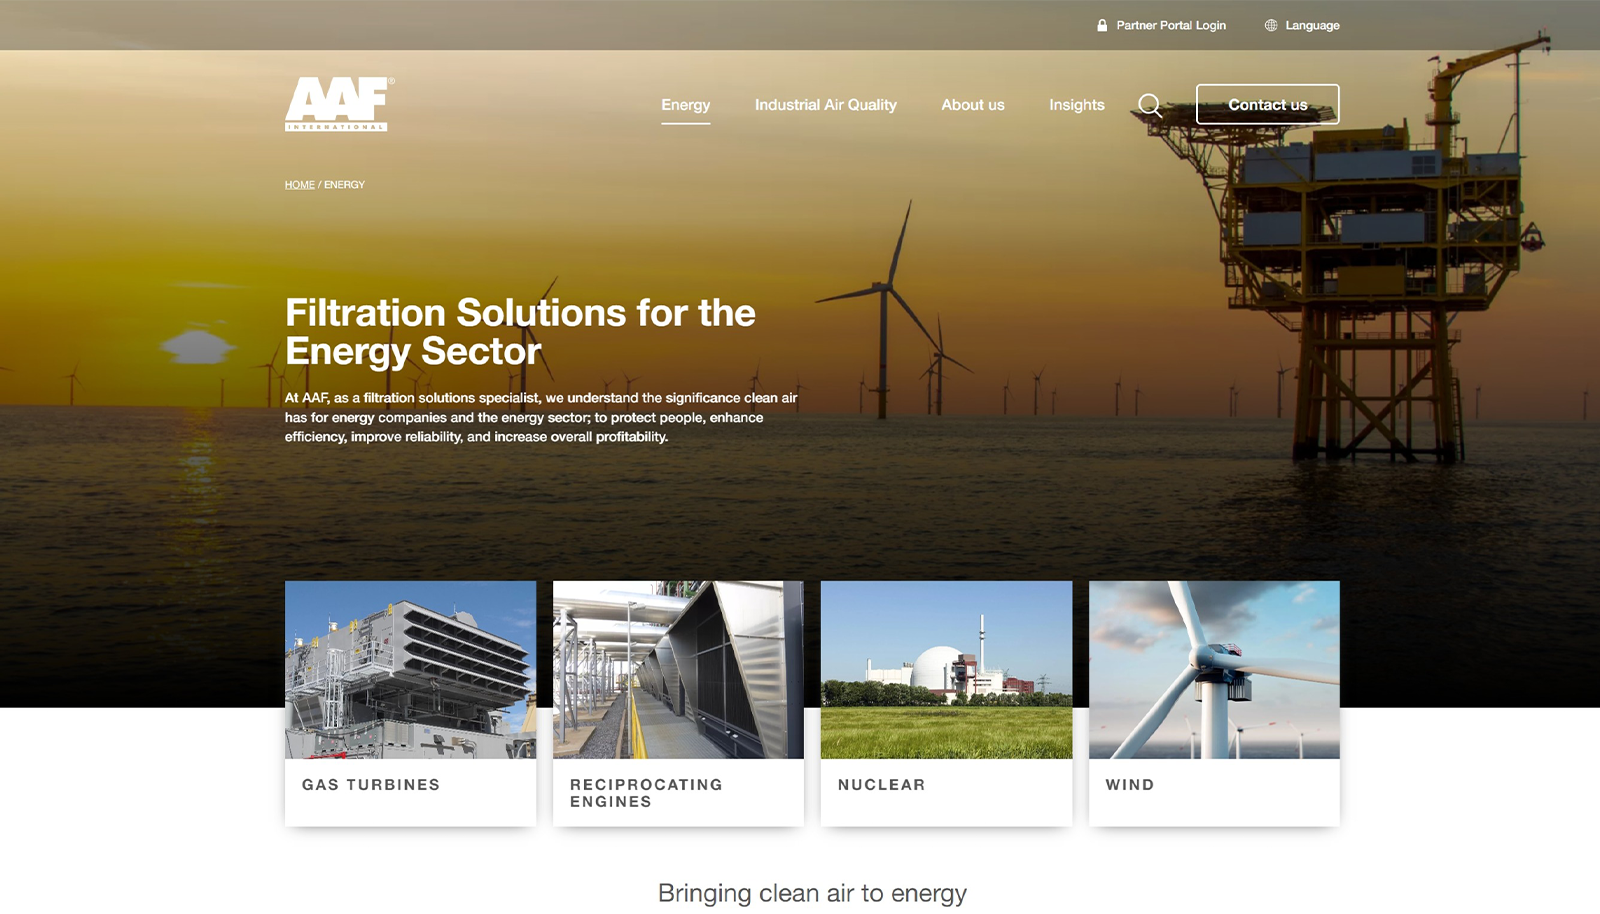Screen dimensions: 1600x914
Task: Switch to the Industrial Air Quality section
Action: [x=826, y=104]
